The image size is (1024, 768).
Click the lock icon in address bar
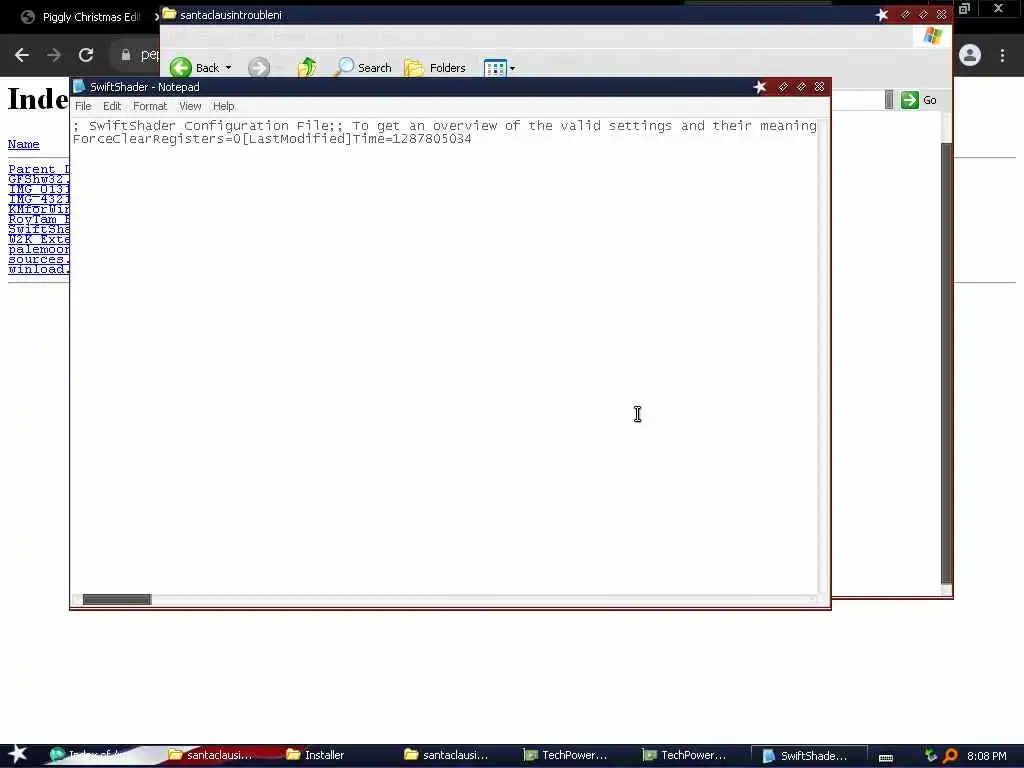(125, 55)
